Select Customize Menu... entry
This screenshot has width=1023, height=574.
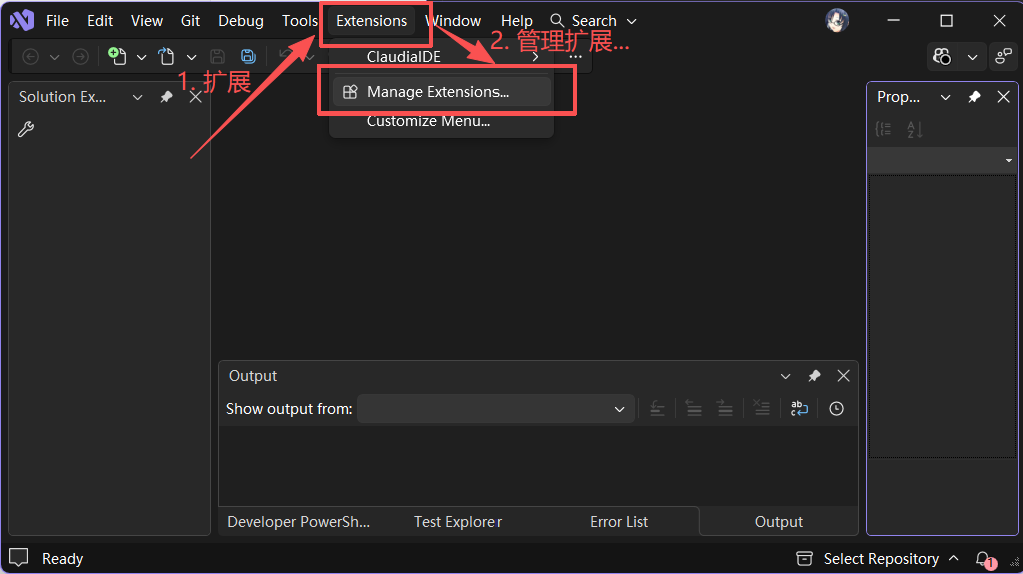click(x=442, y=121)
